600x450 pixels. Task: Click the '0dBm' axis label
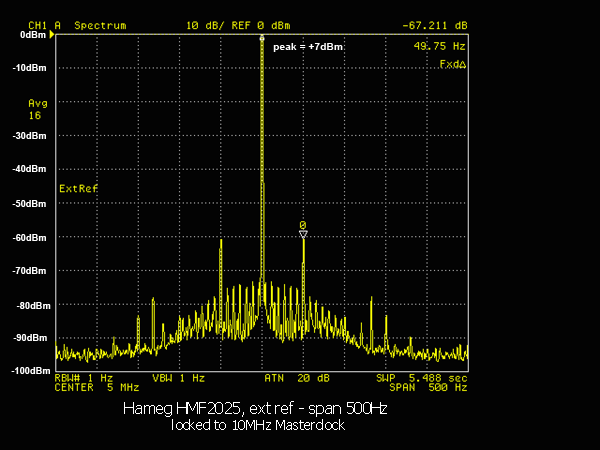pyautogui.click(x=33, y=35)
